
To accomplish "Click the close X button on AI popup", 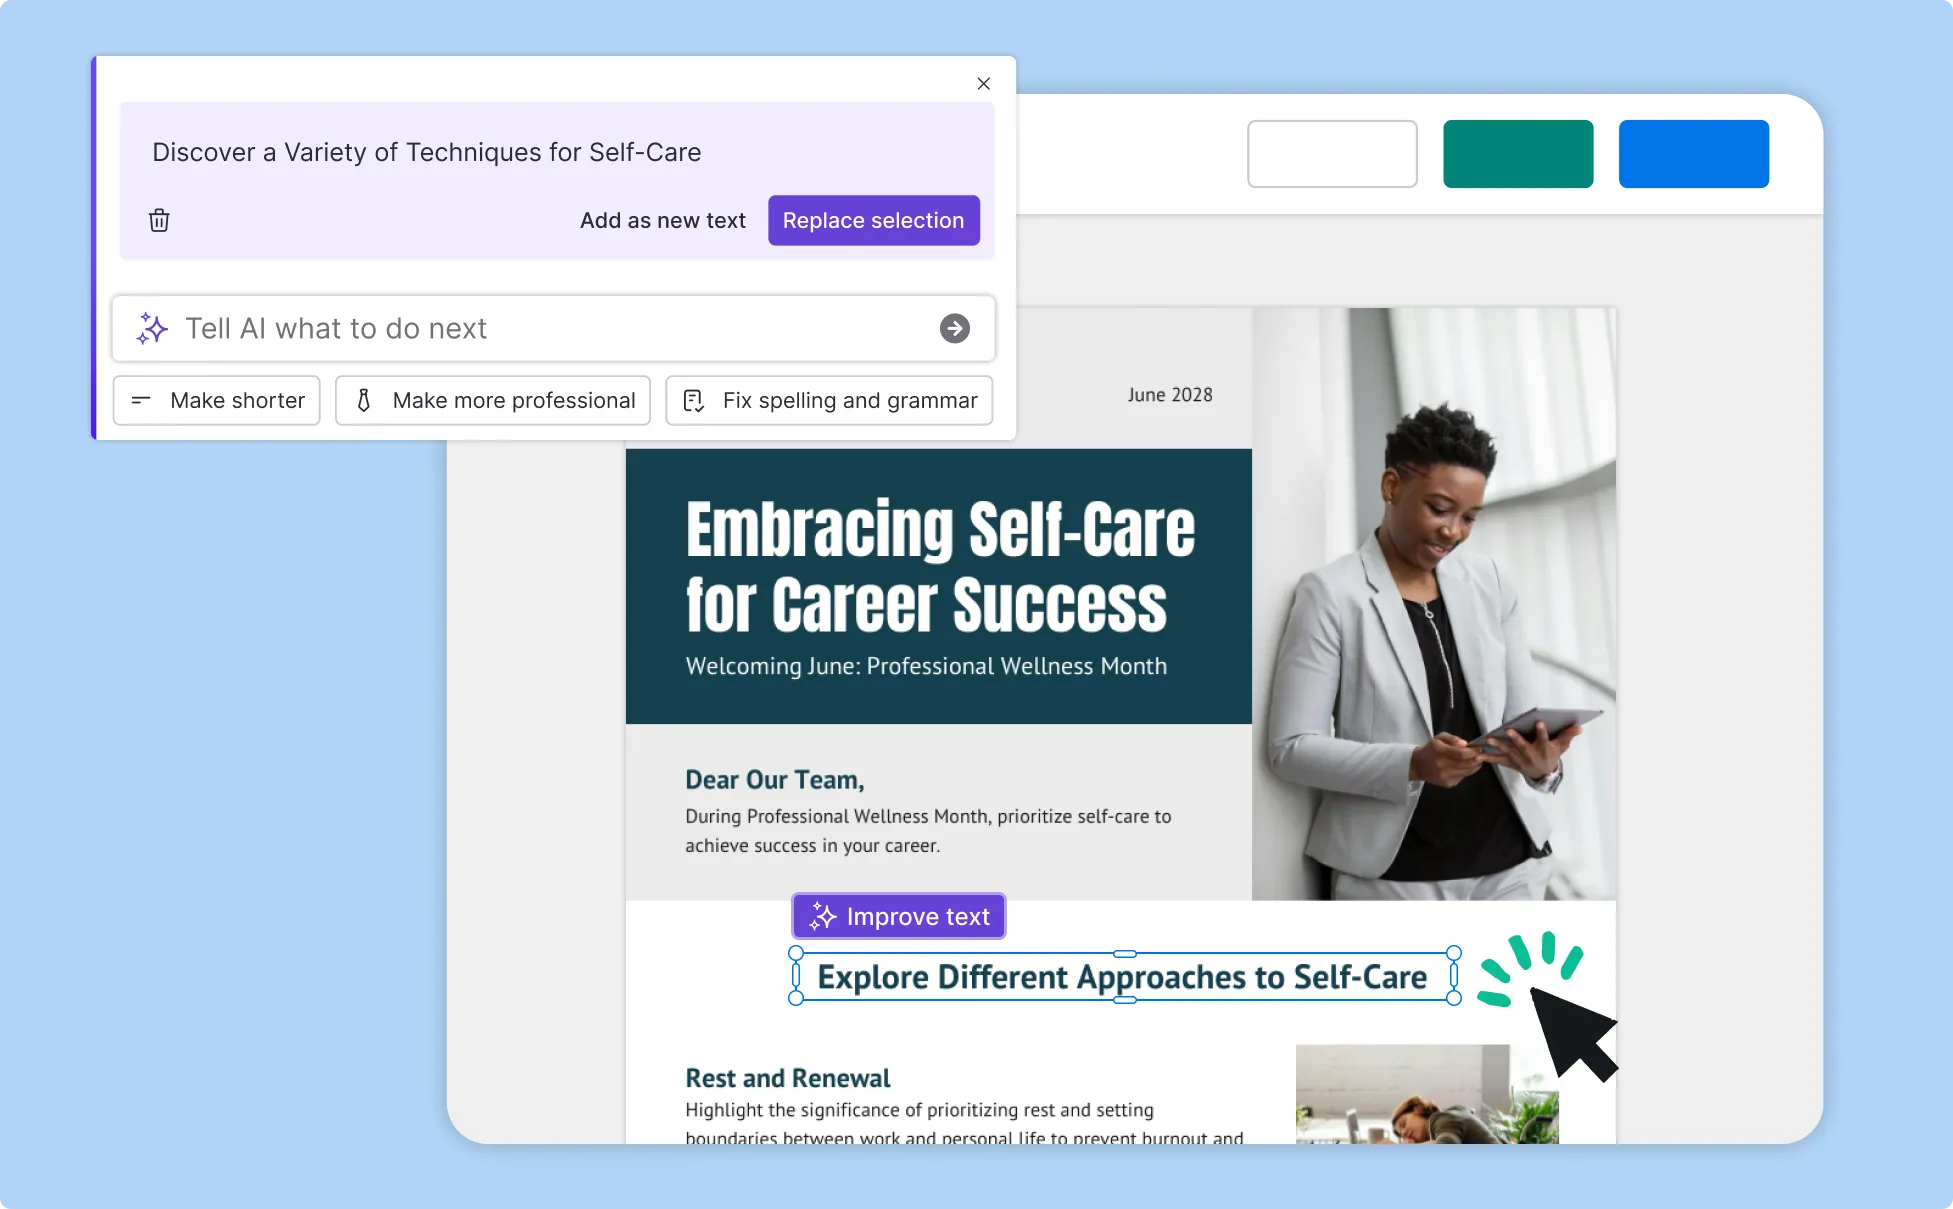I will [983, 84].
